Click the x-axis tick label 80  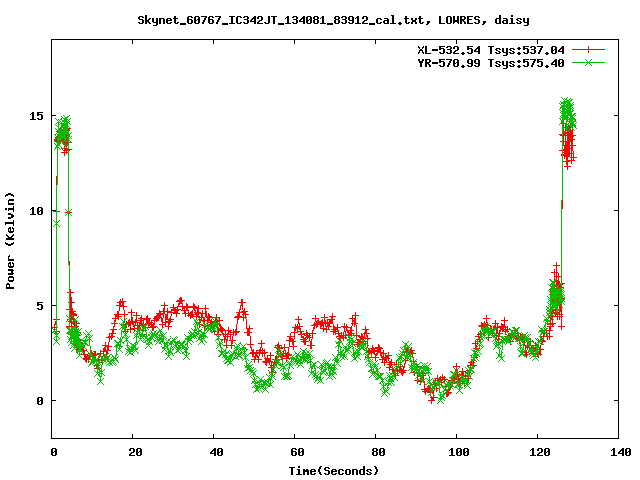[x=378, y=452]
